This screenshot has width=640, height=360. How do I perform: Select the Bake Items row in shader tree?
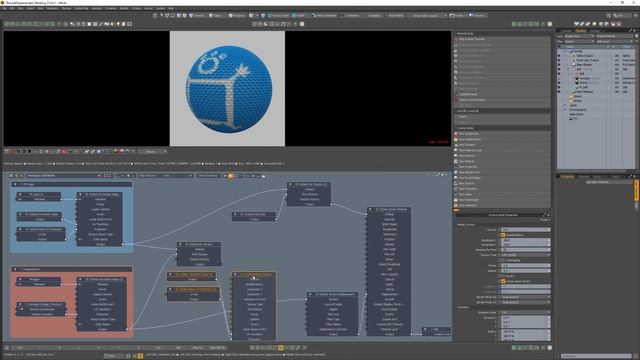pyautogui.click(x=576, y=114)
